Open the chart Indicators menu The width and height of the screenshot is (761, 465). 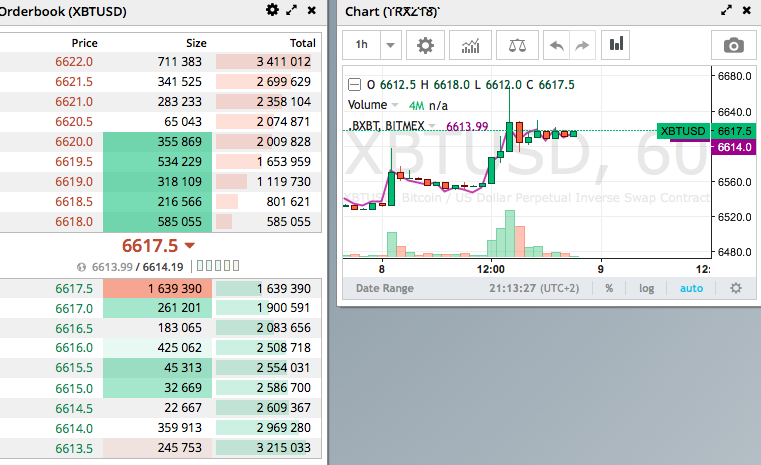[470, 45]
